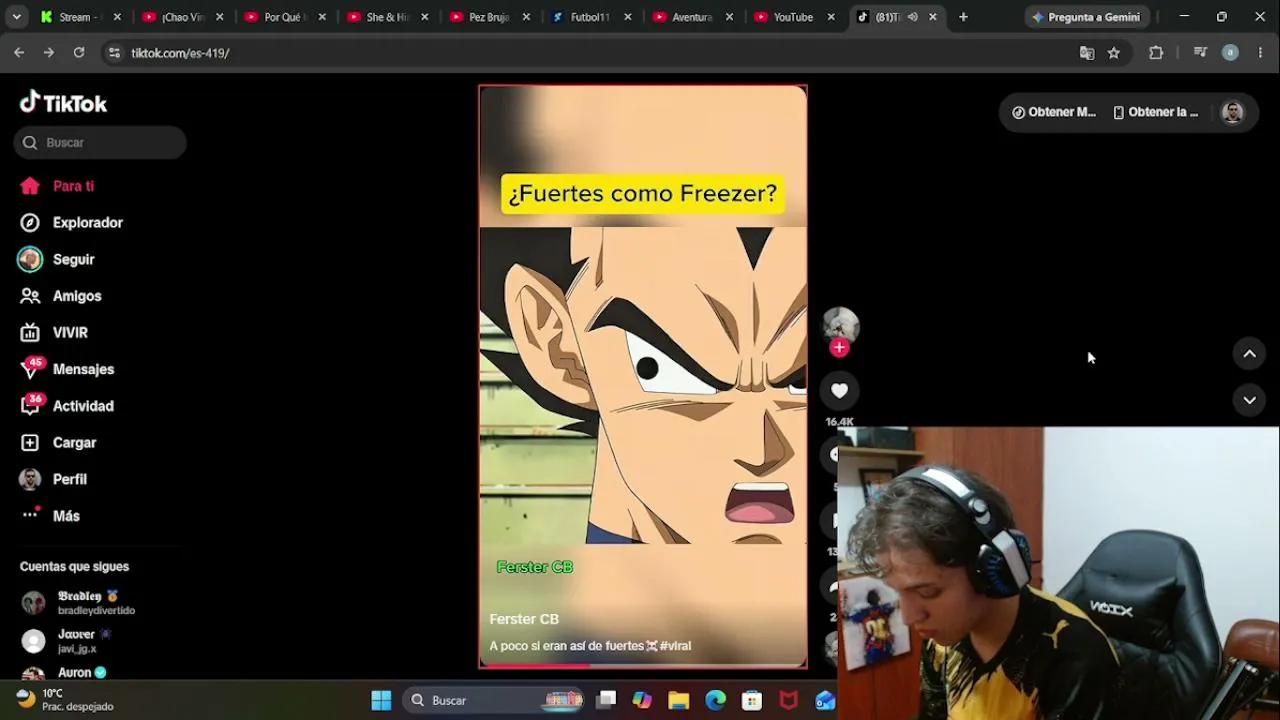
Task: Go to previous video with up chevron
Action: pos(1249,354)
